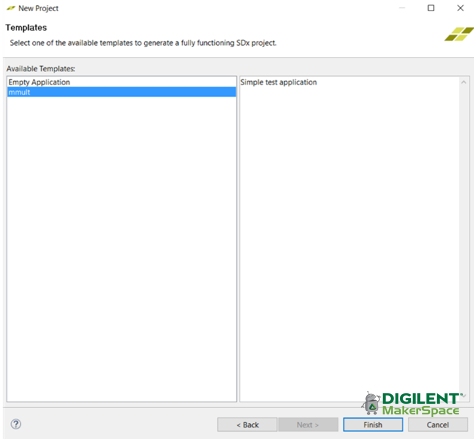Click the description pane scrollbar track
This screenshot has width=474, height=439.
point(463,233)
